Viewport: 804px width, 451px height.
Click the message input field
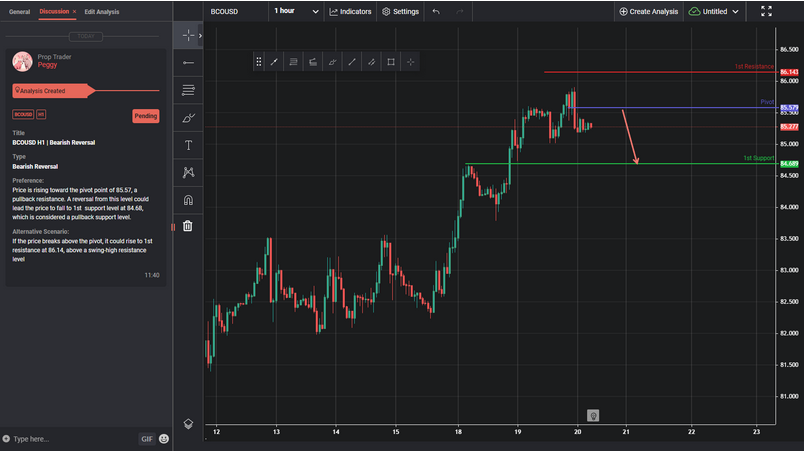[x=74, y=439]
